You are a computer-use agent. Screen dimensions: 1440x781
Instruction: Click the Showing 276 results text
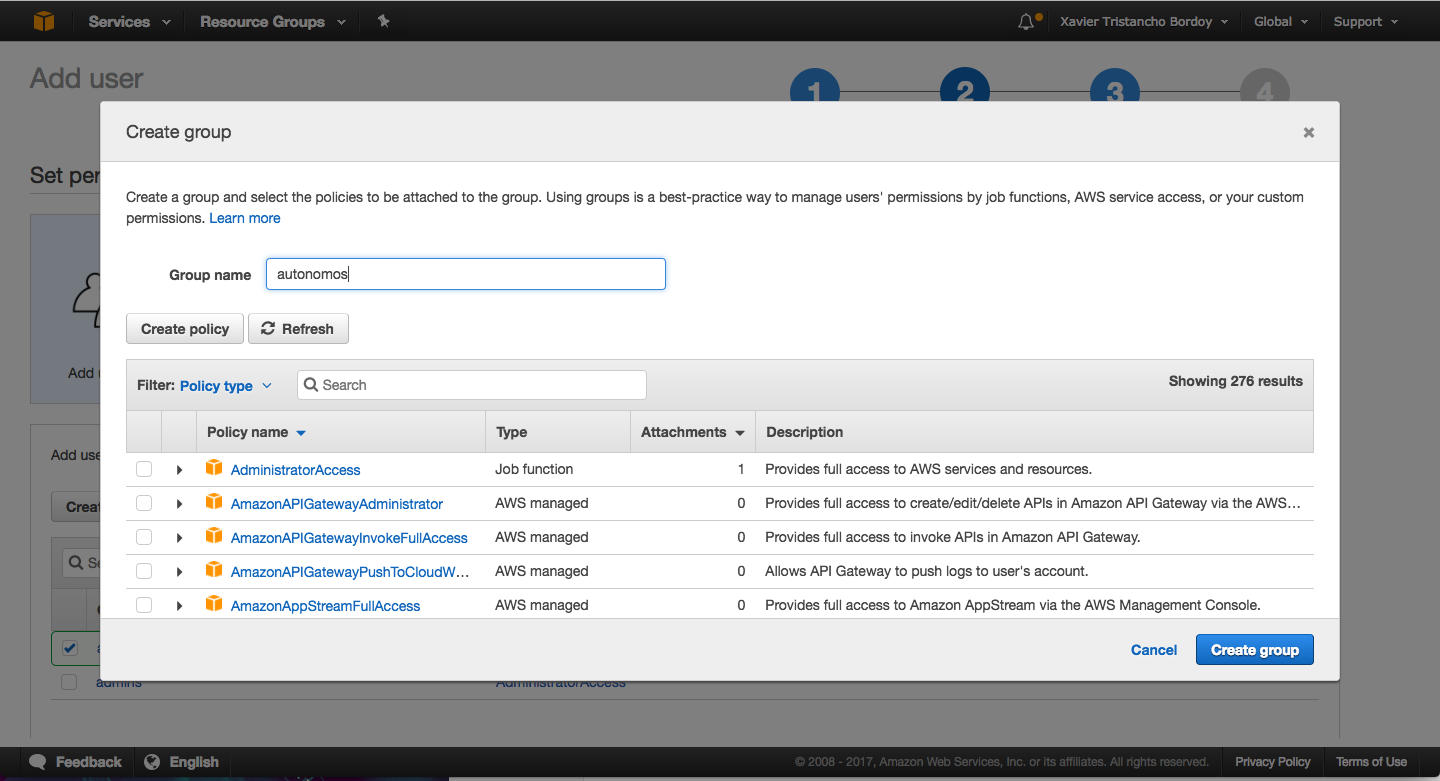pos(1236,381)
